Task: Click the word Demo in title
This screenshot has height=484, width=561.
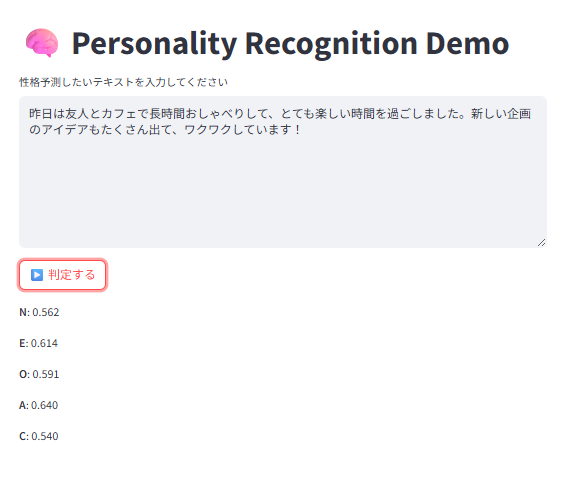Action: [x=467, y=44]
